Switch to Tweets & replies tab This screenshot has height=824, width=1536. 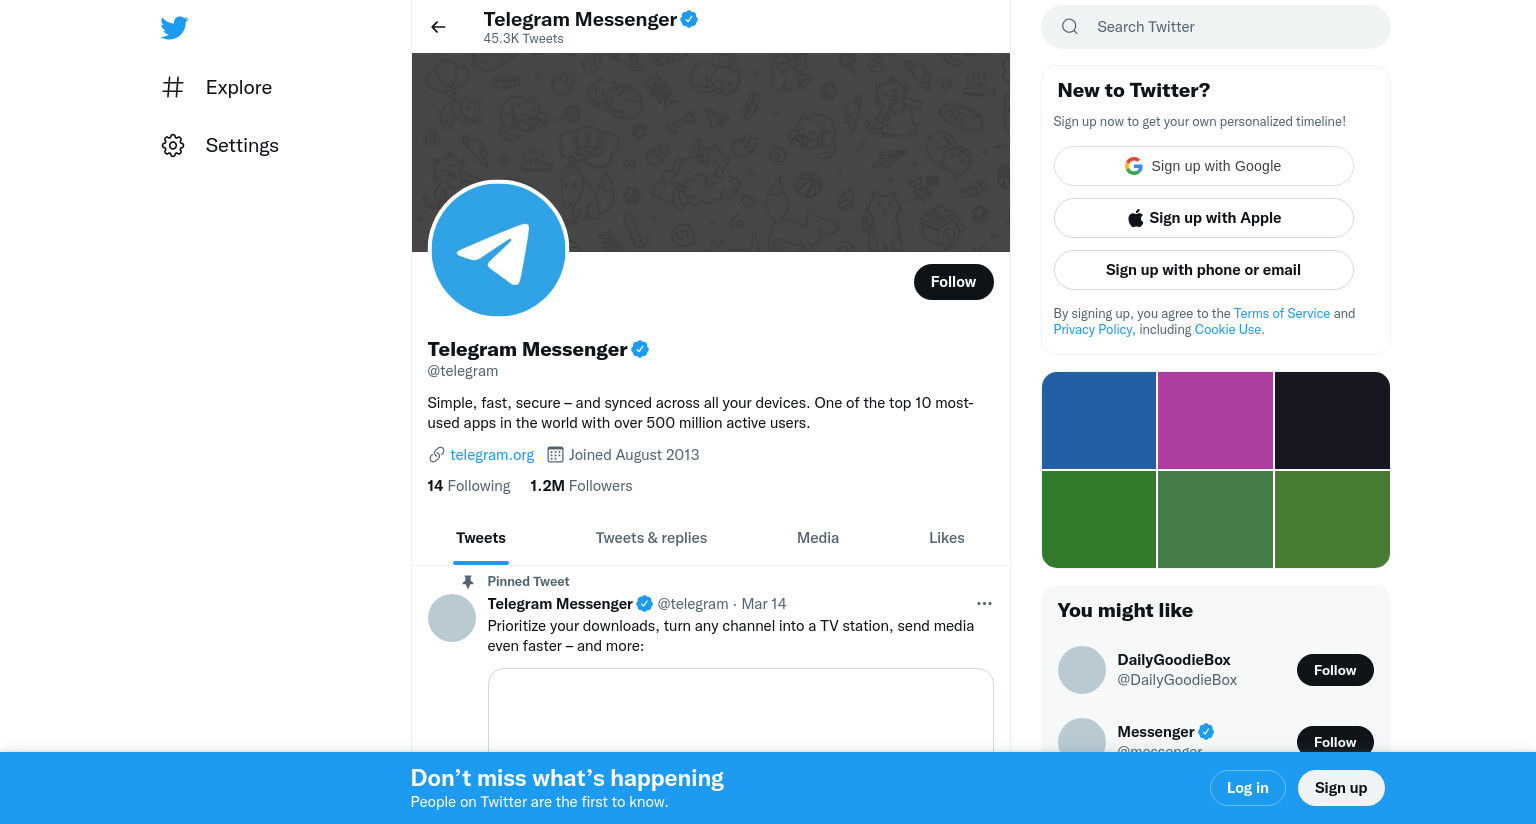651,538
